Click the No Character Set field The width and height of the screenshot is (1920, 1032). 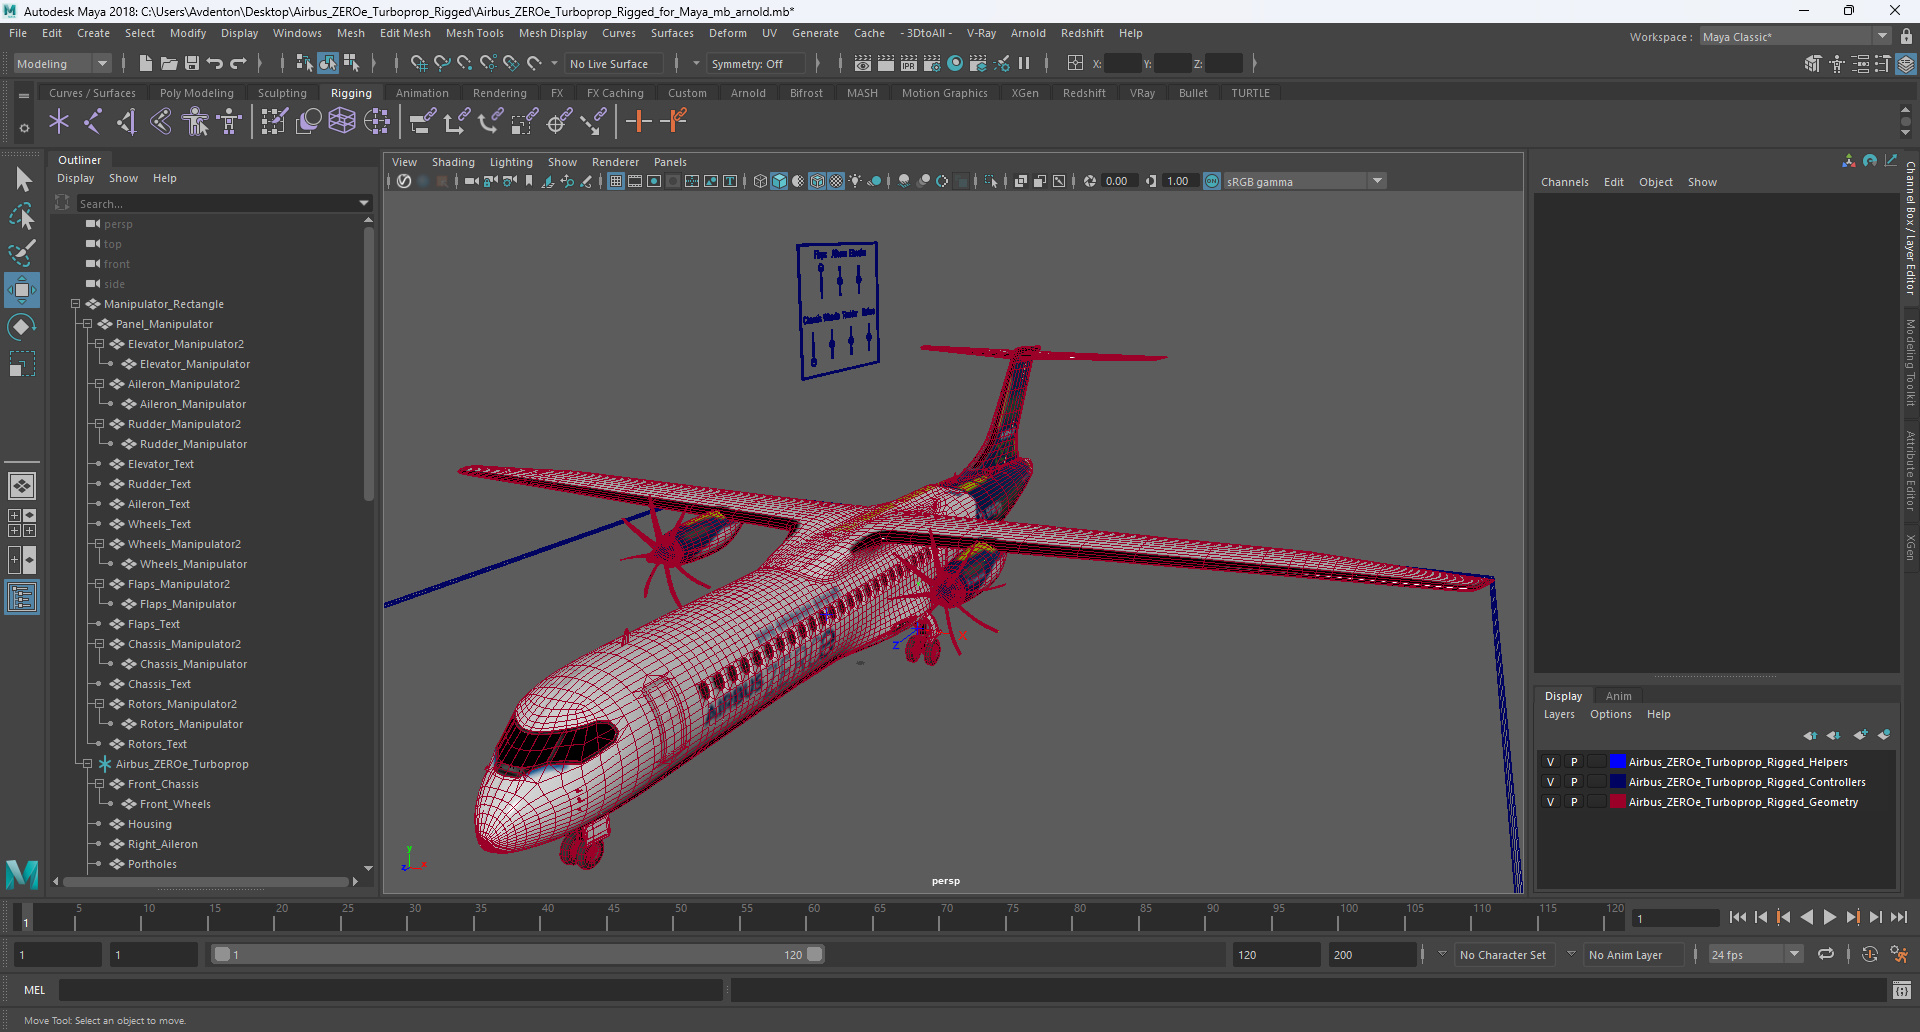pos(1502,954)
